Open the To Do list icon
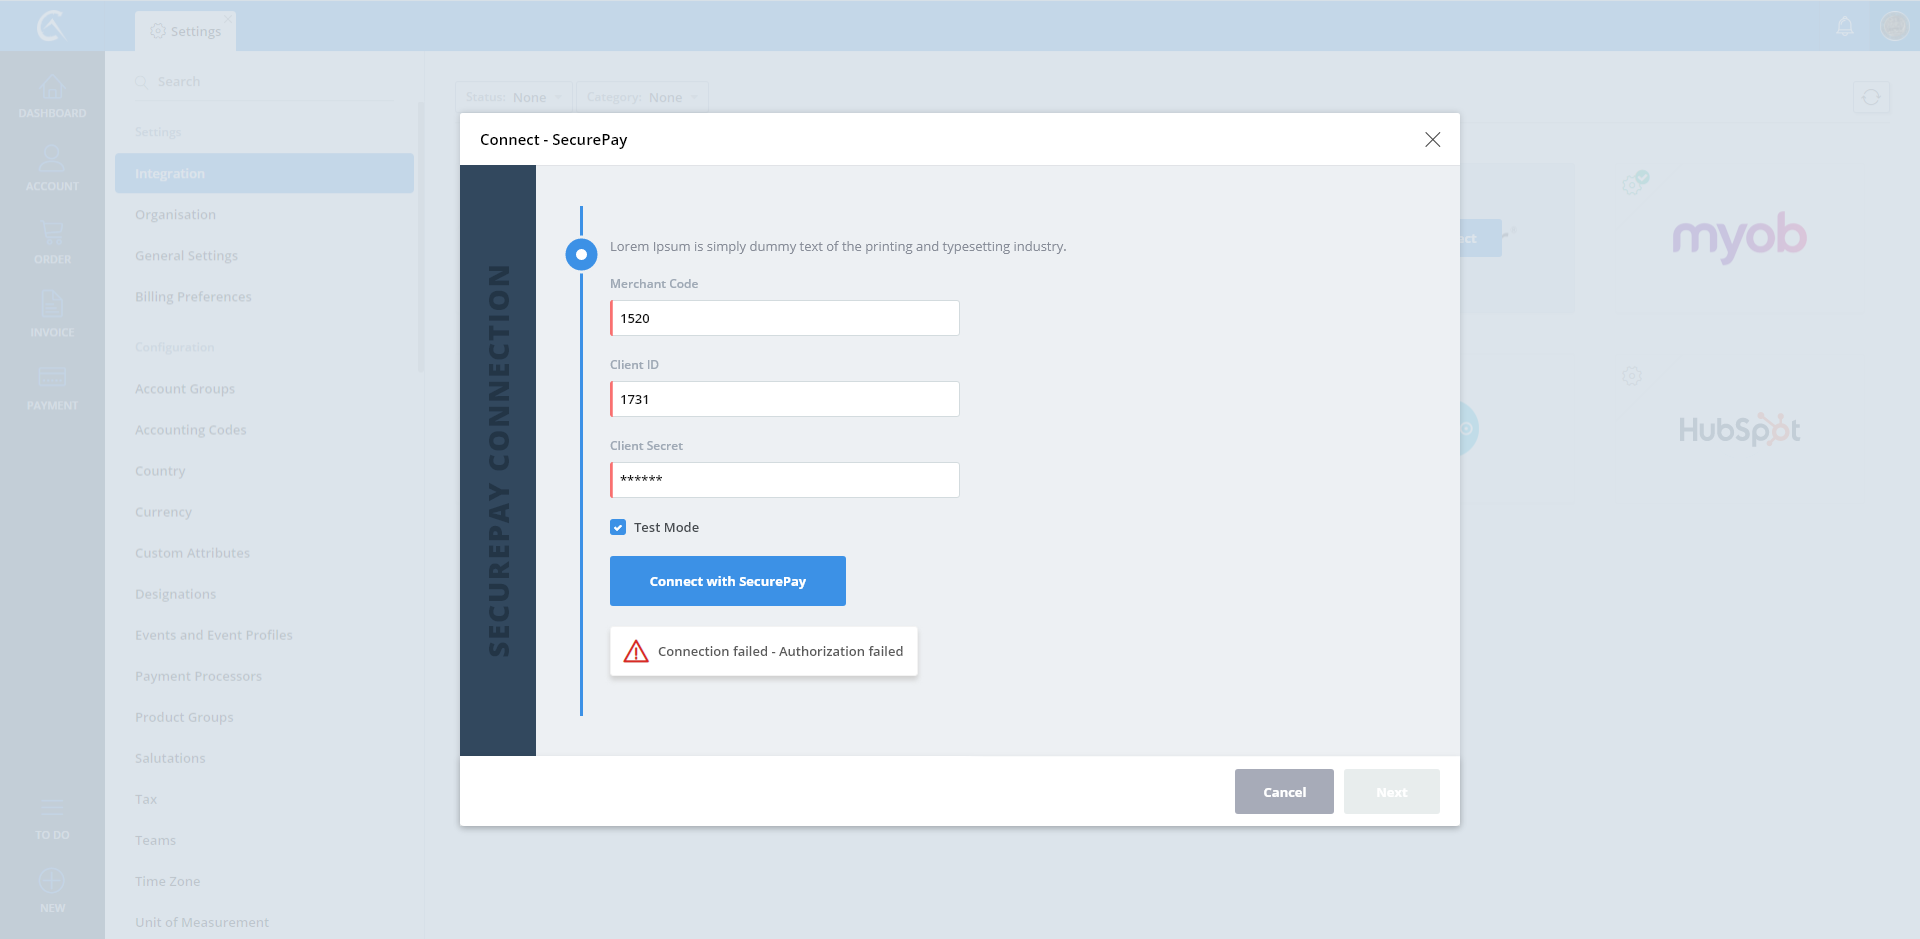 tap(52, 808)
